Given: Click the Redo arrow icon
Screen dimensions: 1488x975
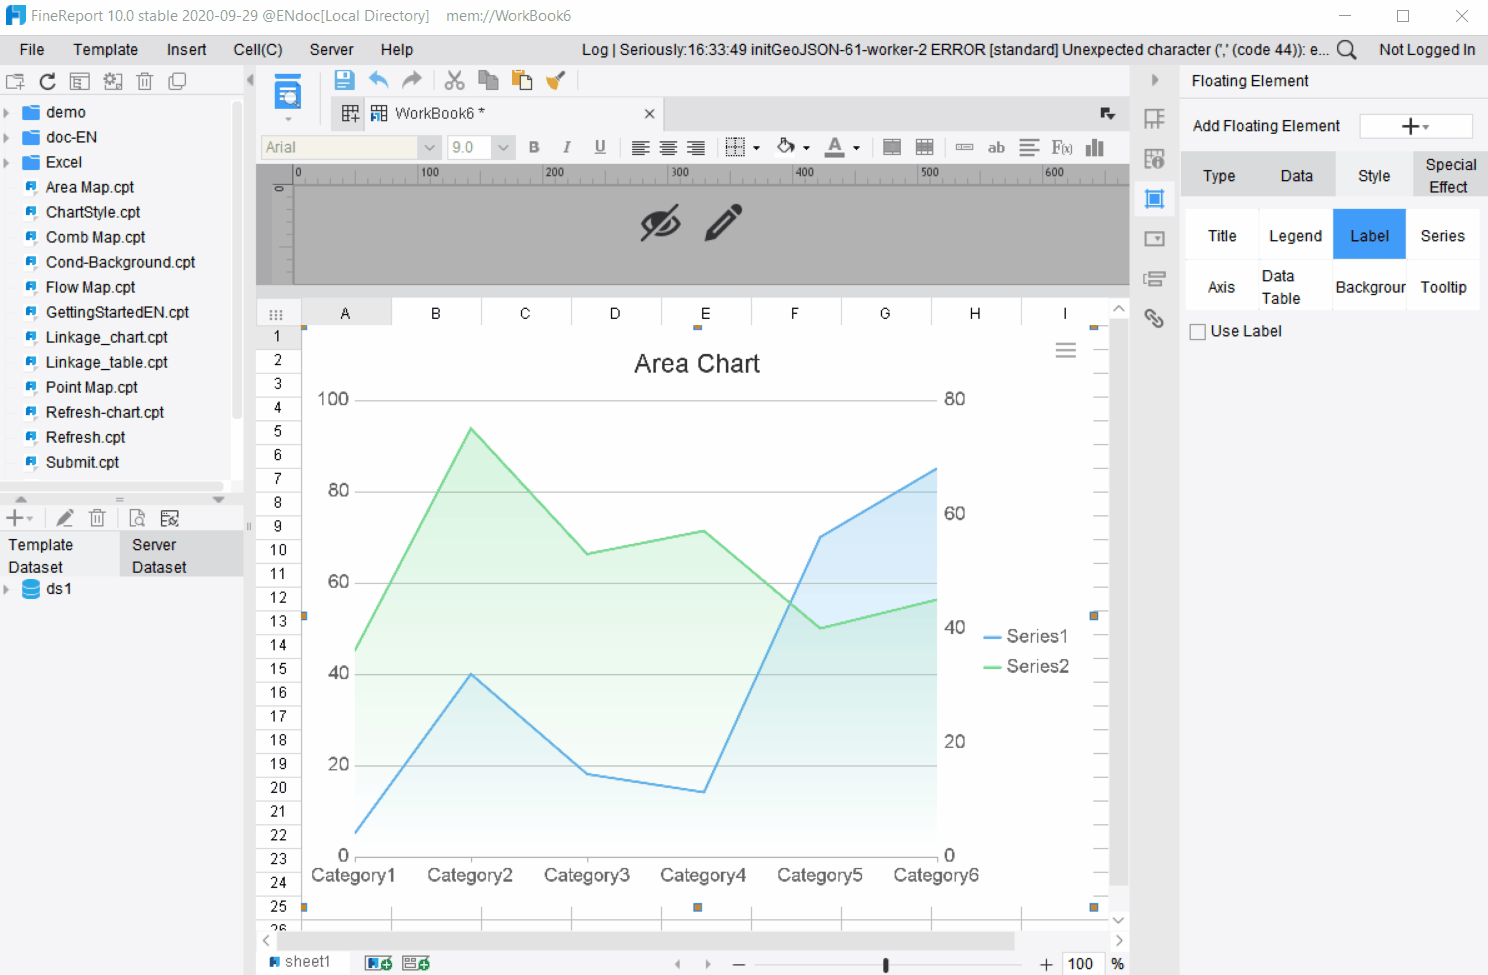Looking at the screenshot, I should (412, 80).
